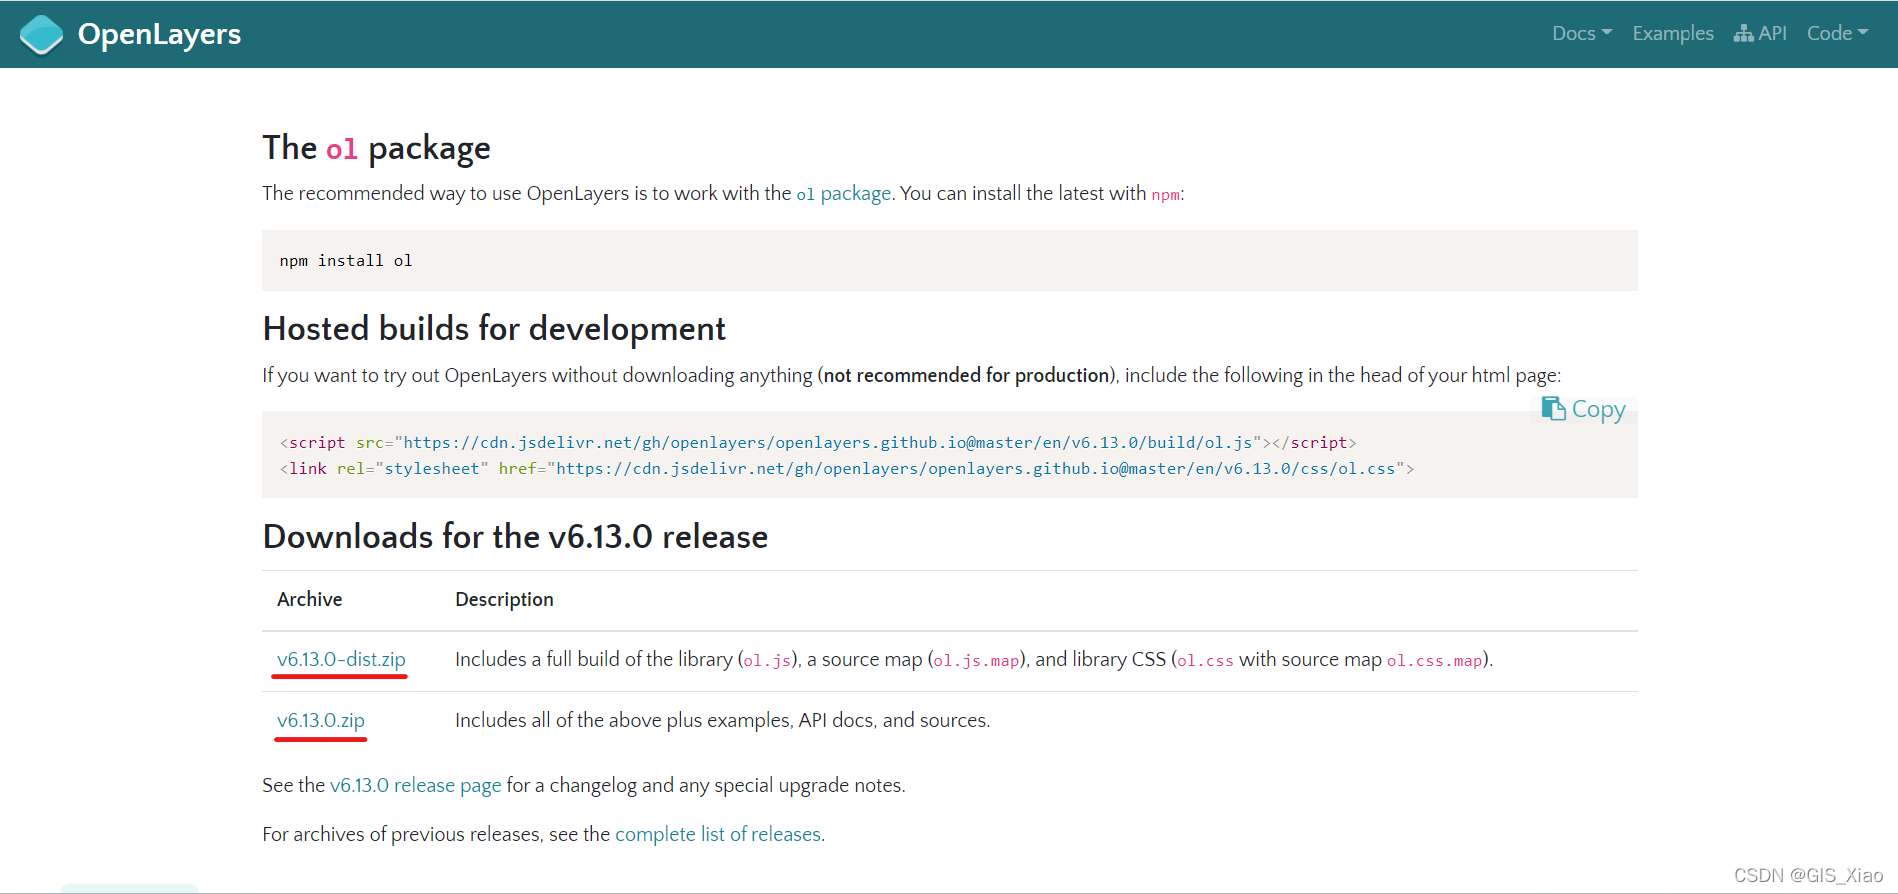This screenshot has height=894, width=1898.
Task: Open the API menu item
Action: 1761,33
